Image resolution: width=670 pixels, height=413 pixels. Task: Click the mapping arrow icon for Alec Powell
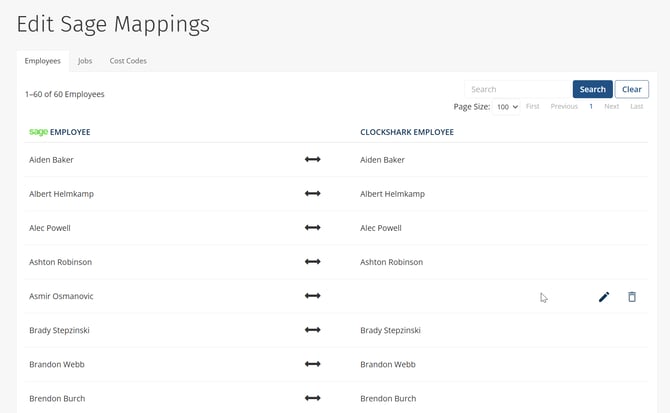(312, 228)
